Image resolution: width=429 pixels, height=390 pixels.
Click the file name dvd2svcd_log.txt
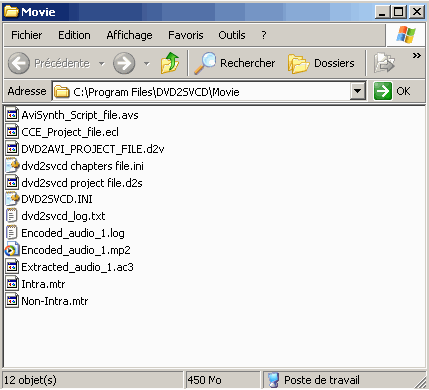[63, 217]
